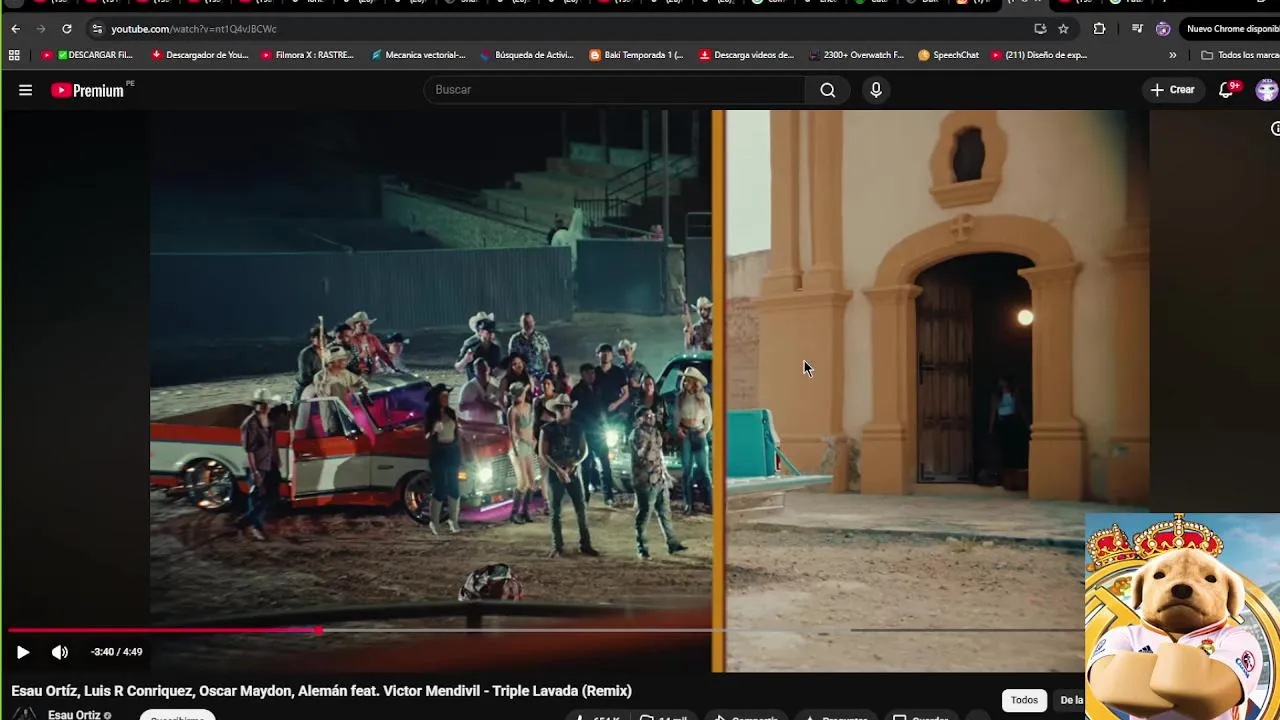
Task: Open Chrome apps grid in bookmarks bar
Action: (14, 55)
